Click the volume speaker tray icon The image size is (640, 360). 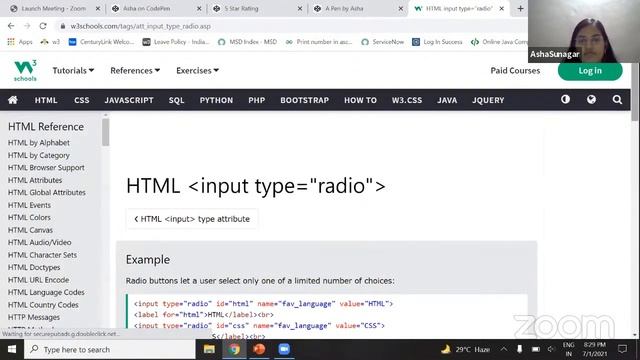[551, 349]
